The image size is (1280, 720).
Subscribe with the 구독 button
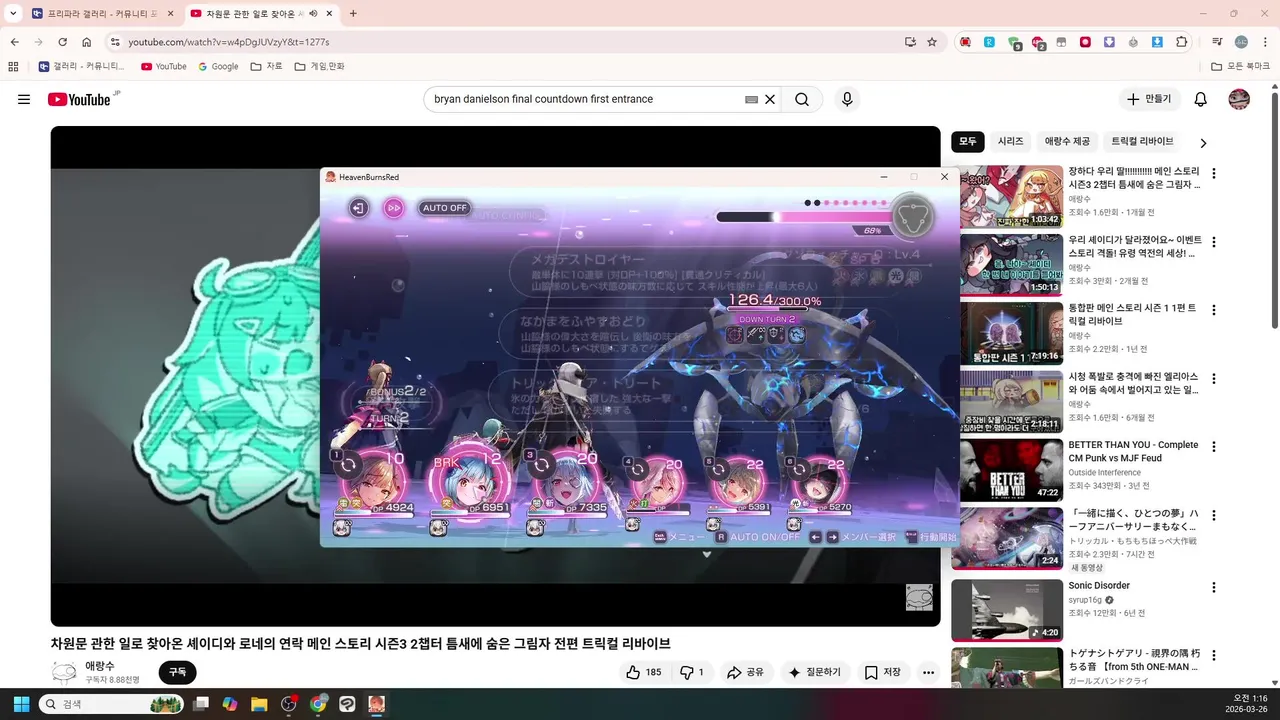point(177,672)
